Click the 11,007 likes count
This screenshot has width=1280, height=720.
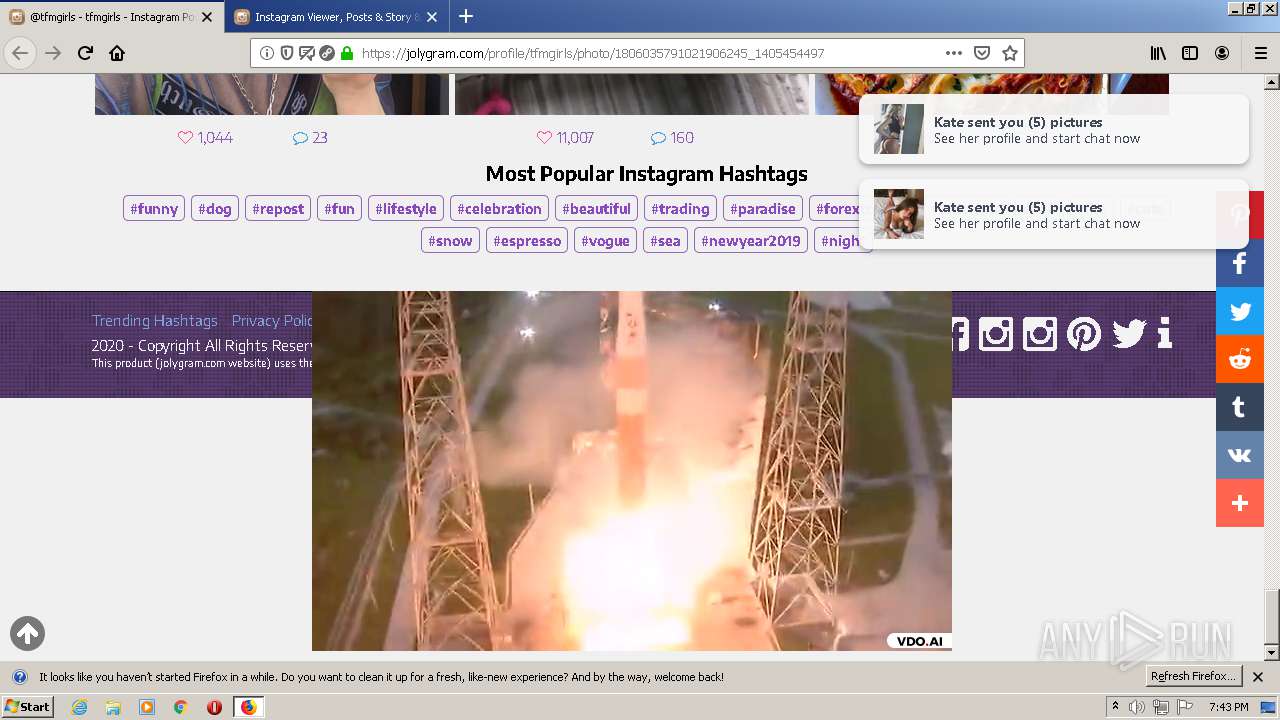[575, 138]
